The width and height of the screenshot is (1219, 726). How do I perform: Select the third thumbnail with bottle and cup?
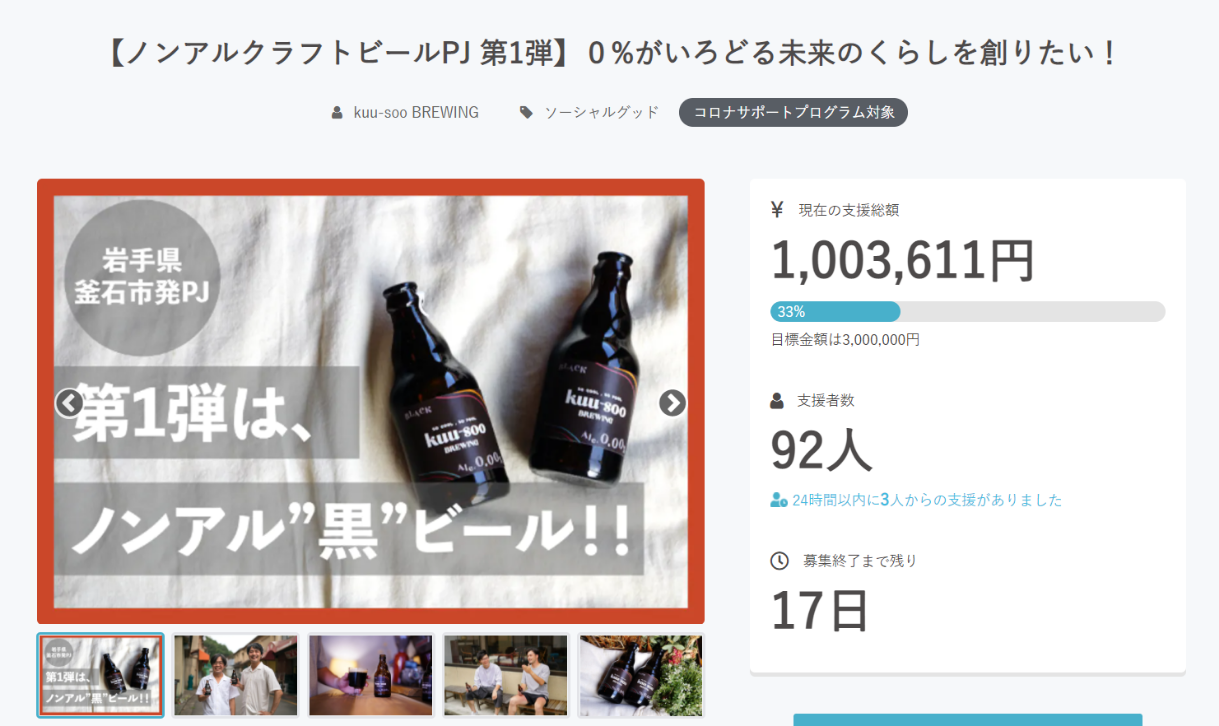(x=371, y=675)
